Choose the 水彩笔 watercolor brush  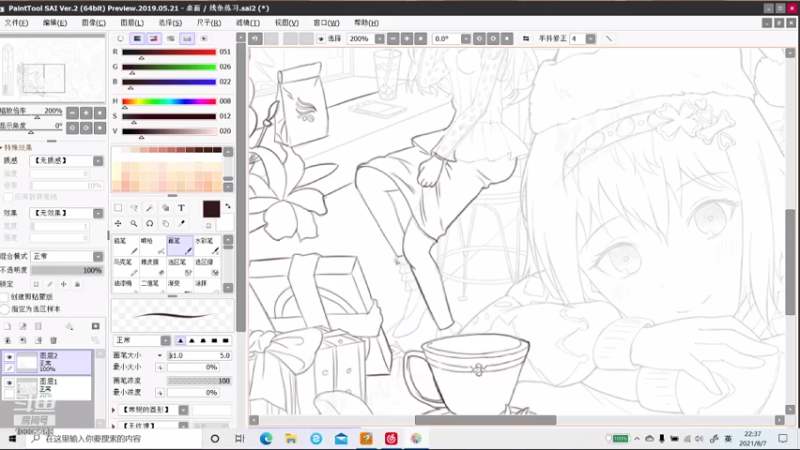tap(207, 245)
